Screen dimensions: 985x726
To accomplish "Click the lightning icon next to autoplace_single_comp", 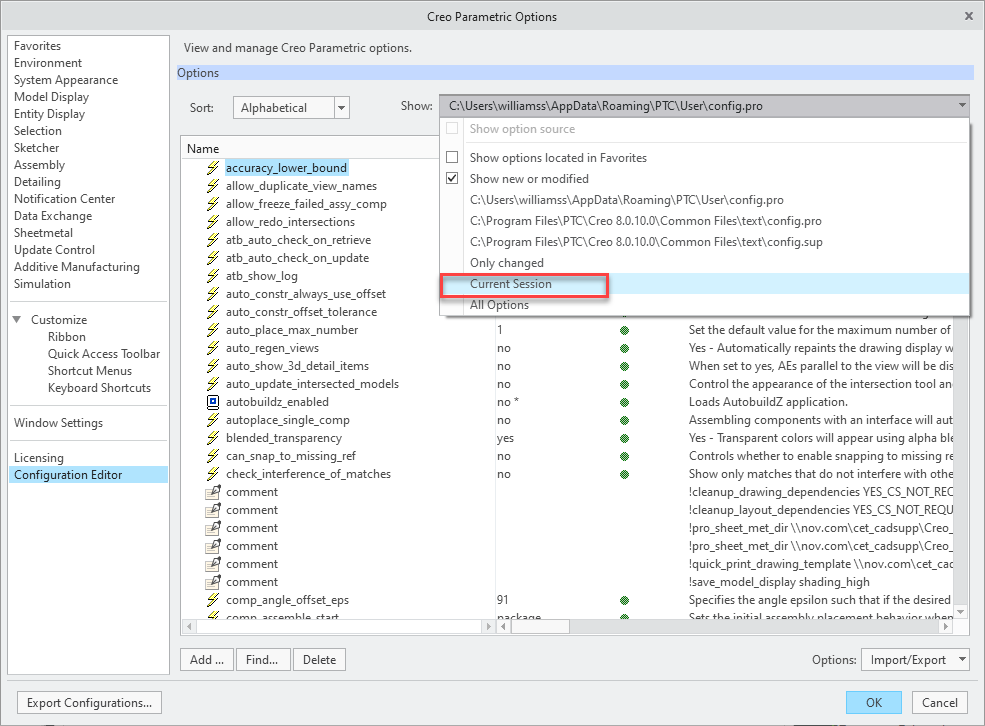I will coord(213,420).
